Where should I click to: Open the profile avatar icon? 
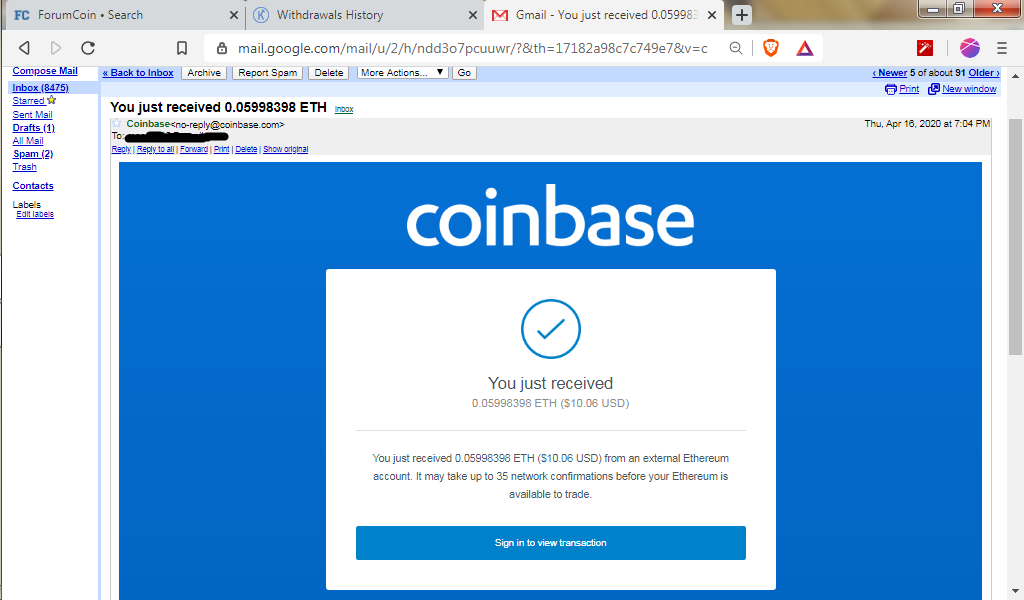(x=970, y=48)
